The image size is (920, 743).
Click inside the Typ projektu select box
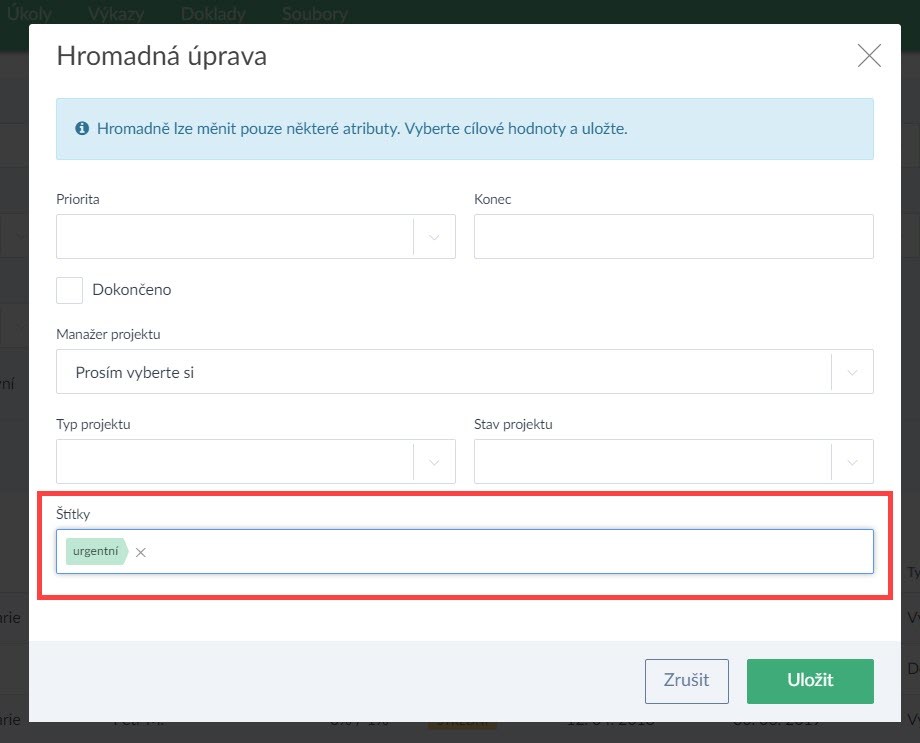coord(235,462)
